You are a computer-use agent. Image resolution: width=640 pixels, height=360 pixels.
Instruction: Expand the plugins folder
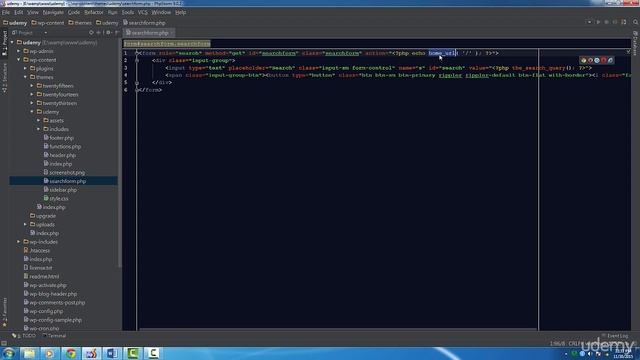click(x=25, y=68)
